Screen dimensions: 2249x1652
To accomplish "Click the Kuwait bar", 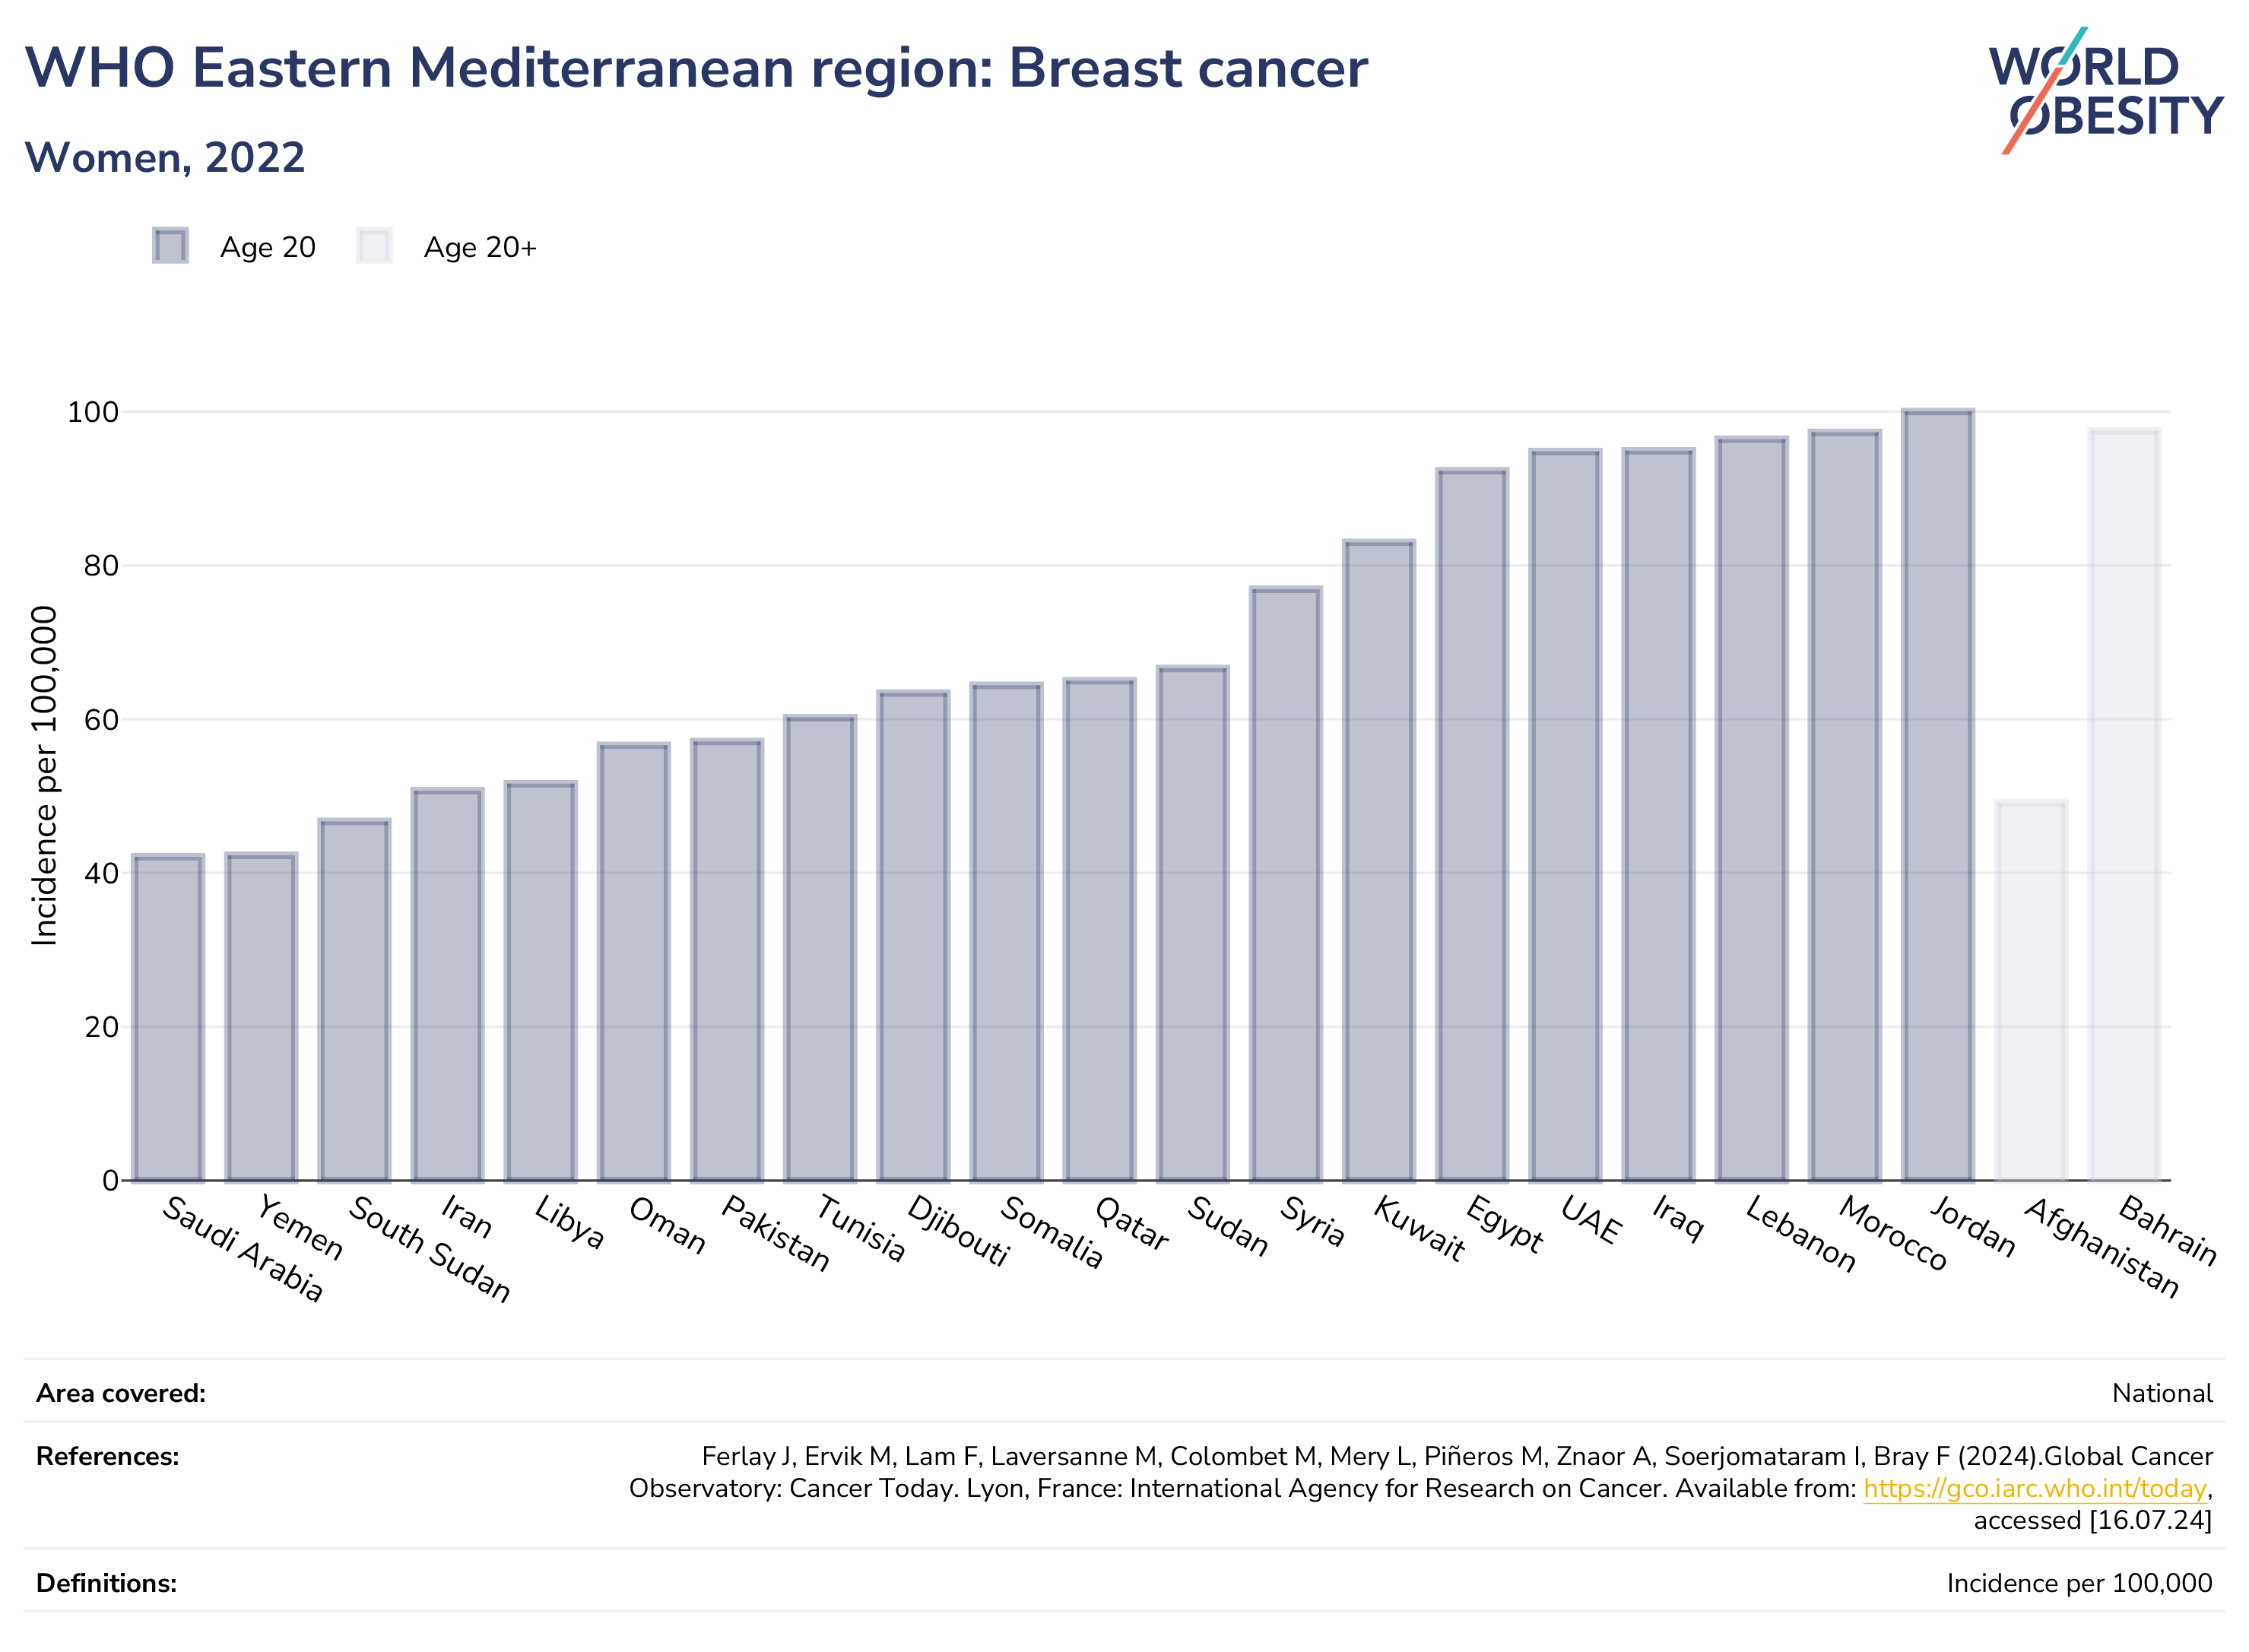I will coord(1379,860).
